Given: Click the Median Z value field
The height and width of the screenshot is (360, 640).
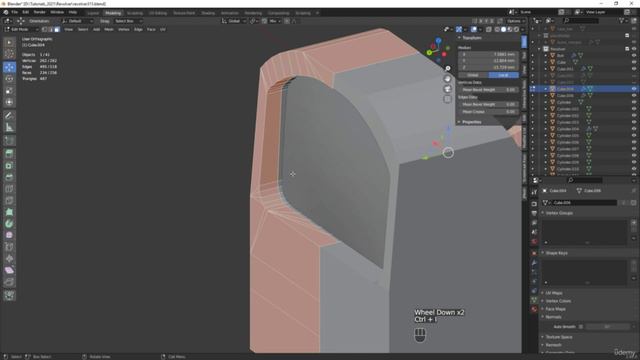Looking at the screenshot, I should pyautogui.click(x=489, y=67).
